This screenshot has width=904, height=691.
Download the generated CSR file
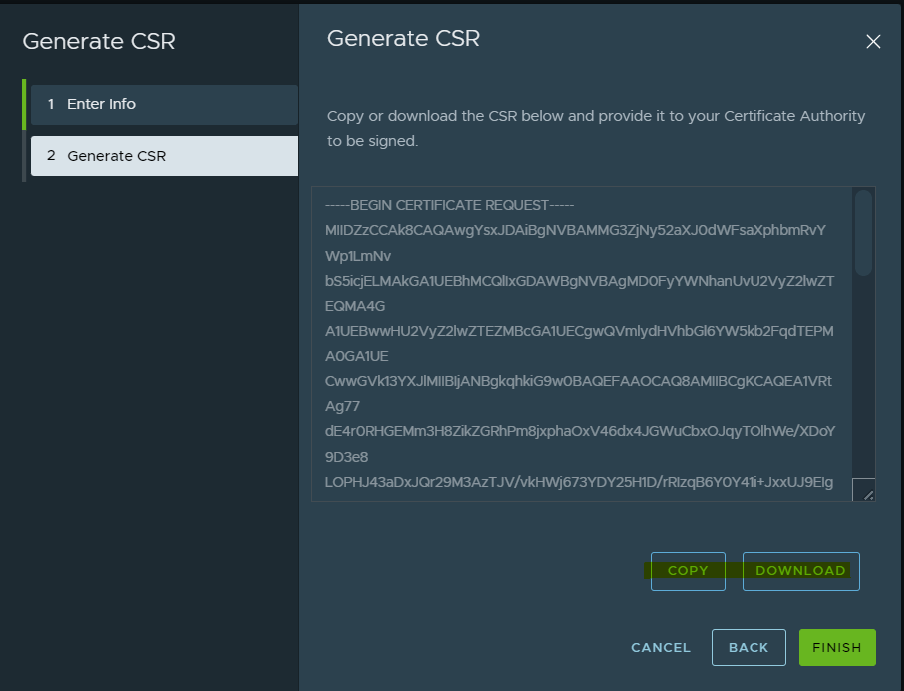pos(800,571)
